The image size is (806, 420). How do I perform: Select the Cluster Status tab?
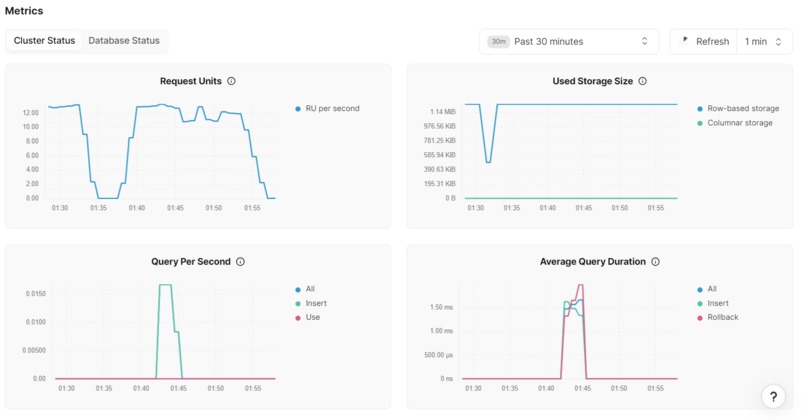(x=44, y=41)
